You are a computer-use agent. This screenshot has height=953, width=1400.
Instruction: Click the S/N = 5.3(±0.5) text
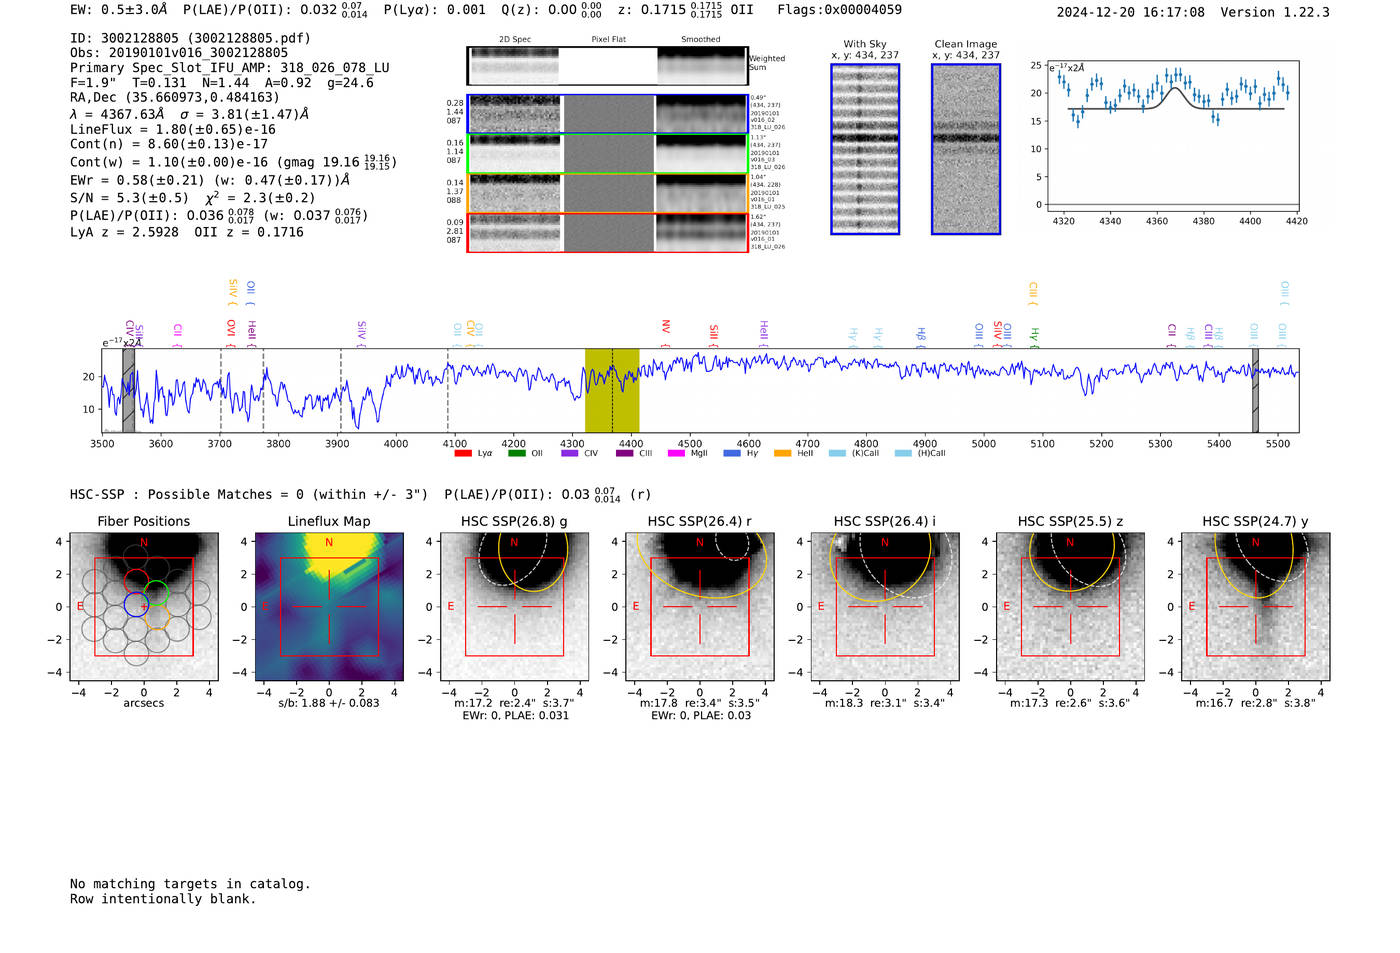pos(129,198)
